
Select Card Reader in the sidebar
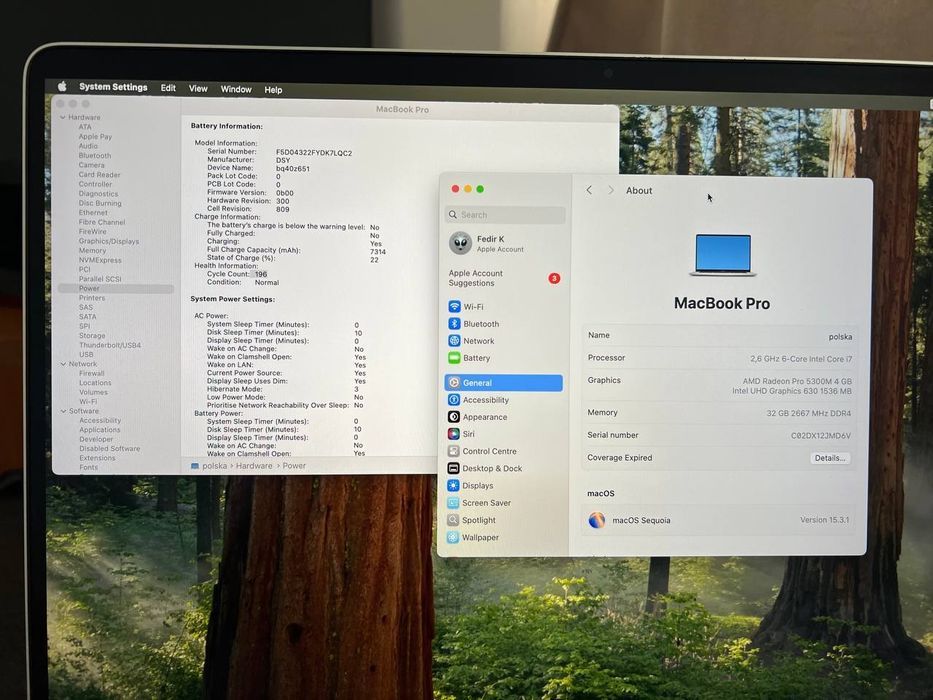[99, 174]
